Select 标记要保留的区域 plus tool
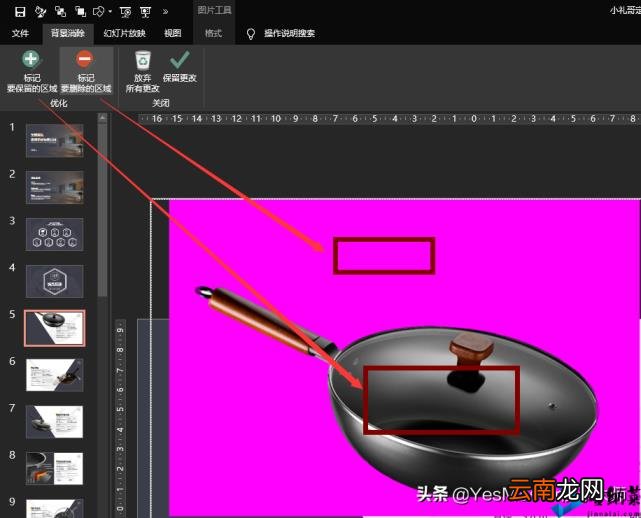 coord(31,71)
